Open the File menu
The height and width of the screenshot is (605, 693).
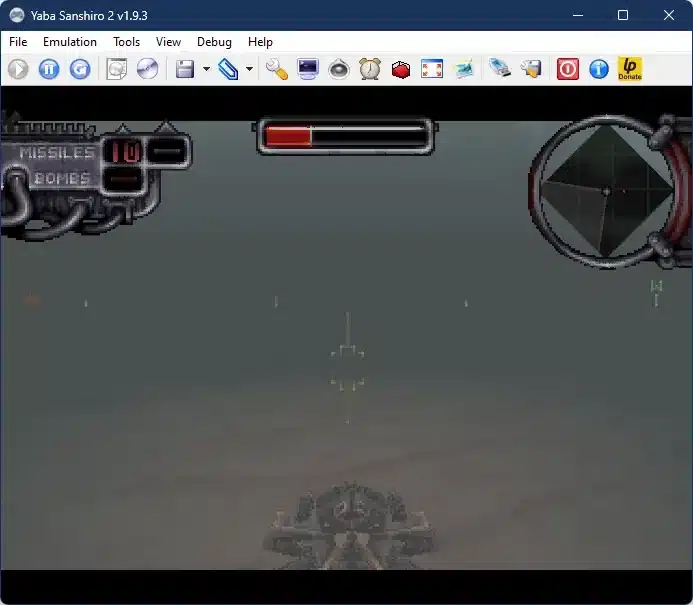18,42
